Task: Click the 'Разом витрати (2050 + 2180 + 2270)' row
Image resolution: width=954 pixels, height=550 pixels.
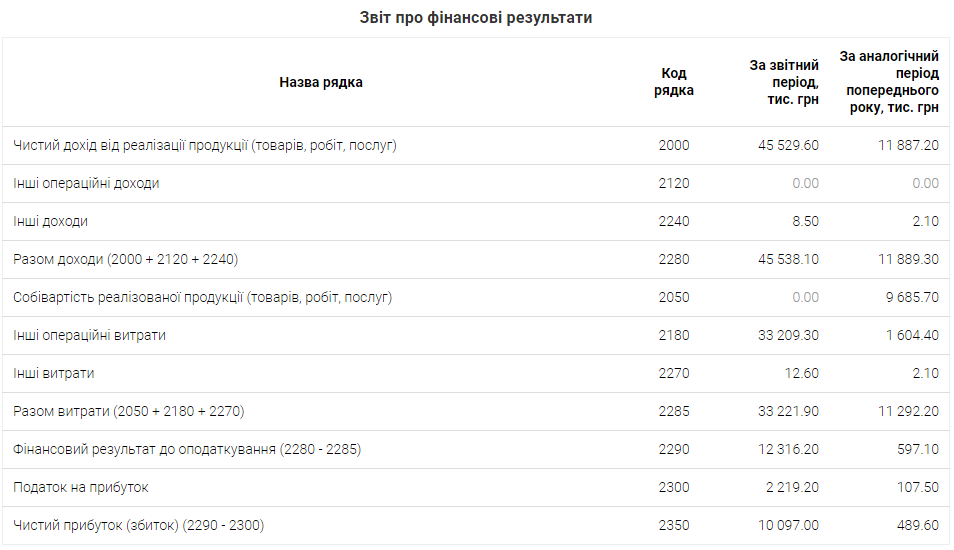Action: (129, 411)
